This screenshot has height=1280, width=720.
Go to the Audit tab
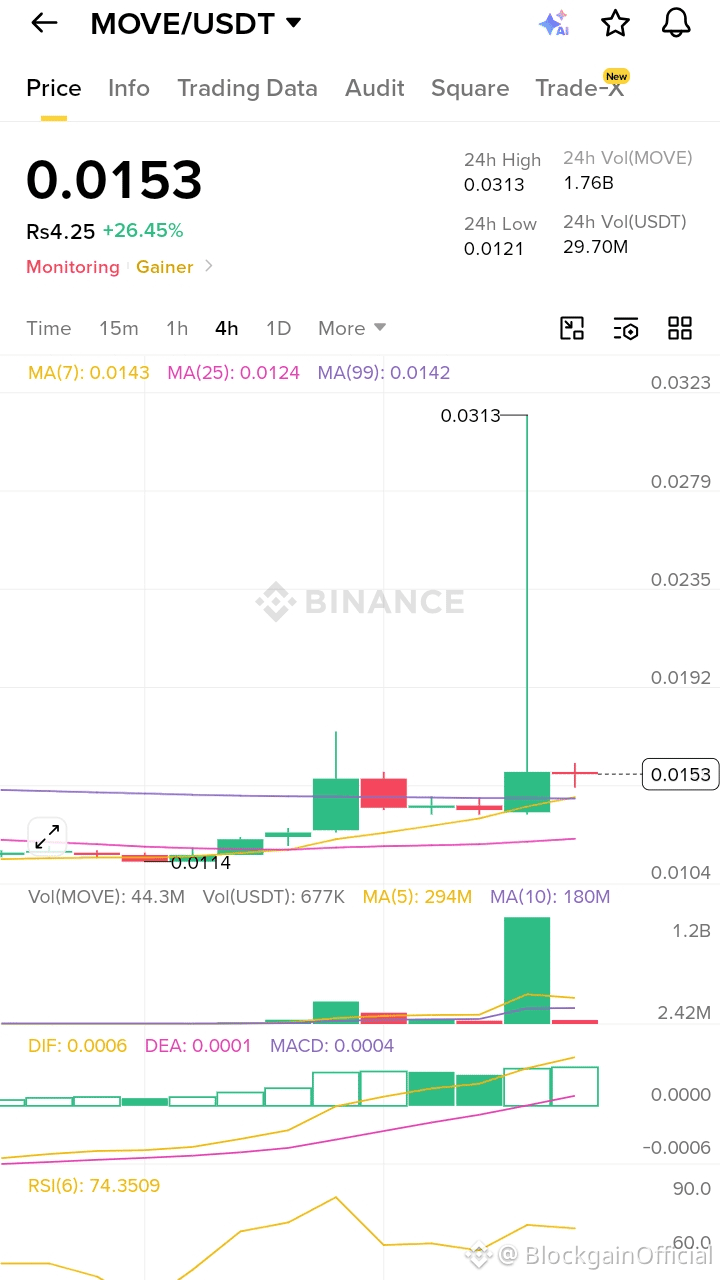pyautogui.click(x=375, y=88)
